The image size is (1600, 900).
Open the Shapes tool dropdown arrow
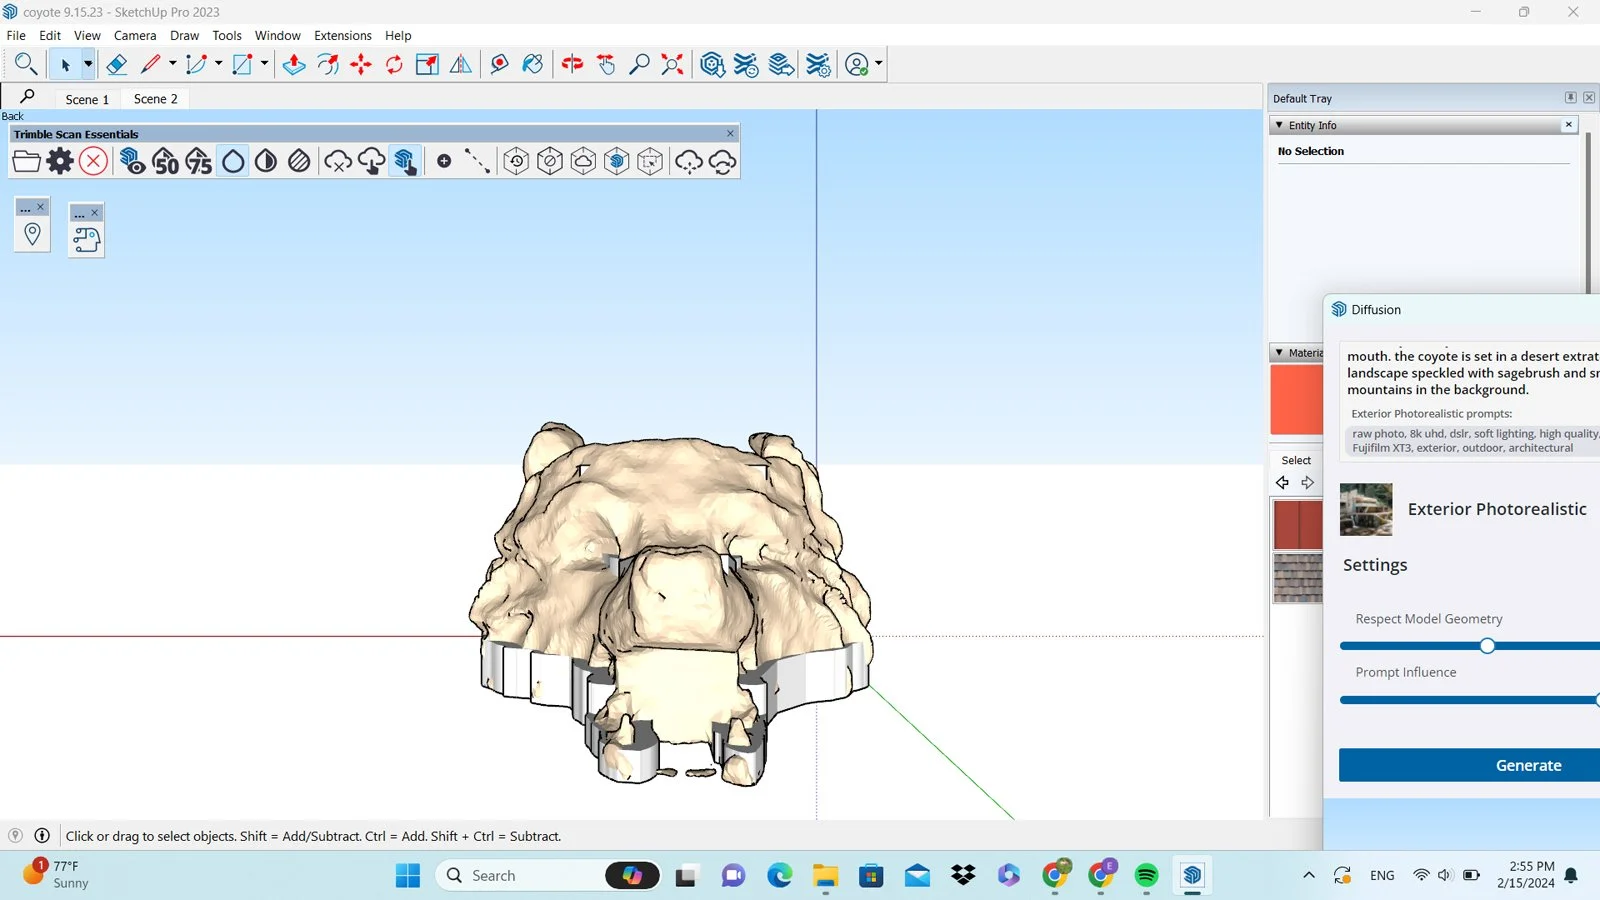264,64
